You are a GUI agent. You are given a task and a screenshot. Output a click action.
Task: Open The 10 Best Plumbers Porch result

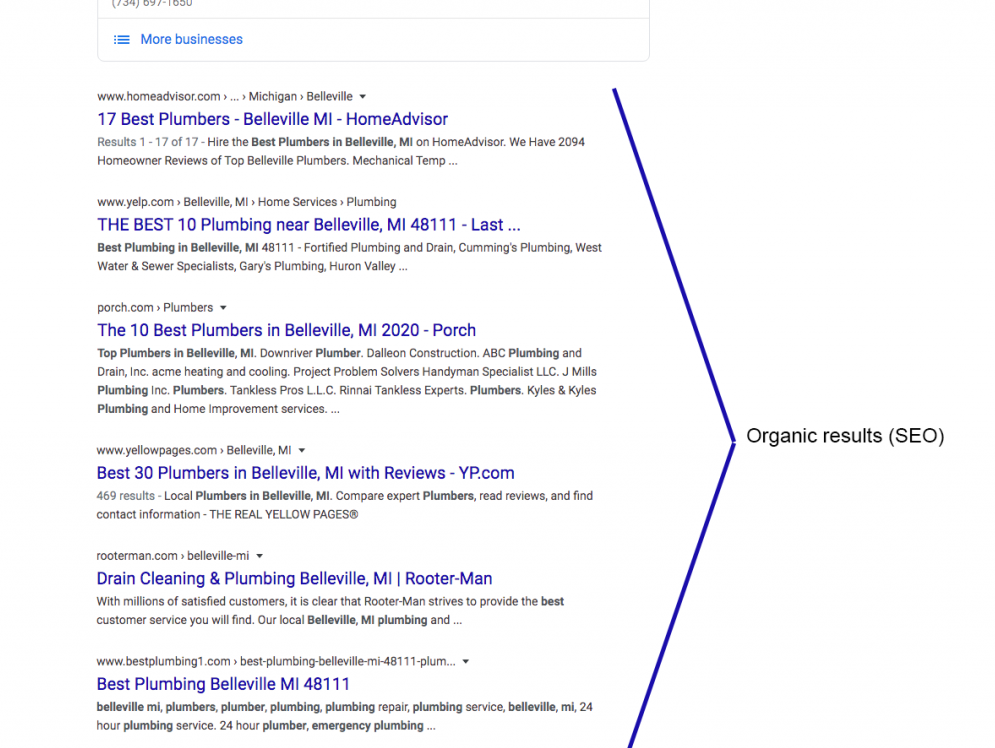coord(286,330)
